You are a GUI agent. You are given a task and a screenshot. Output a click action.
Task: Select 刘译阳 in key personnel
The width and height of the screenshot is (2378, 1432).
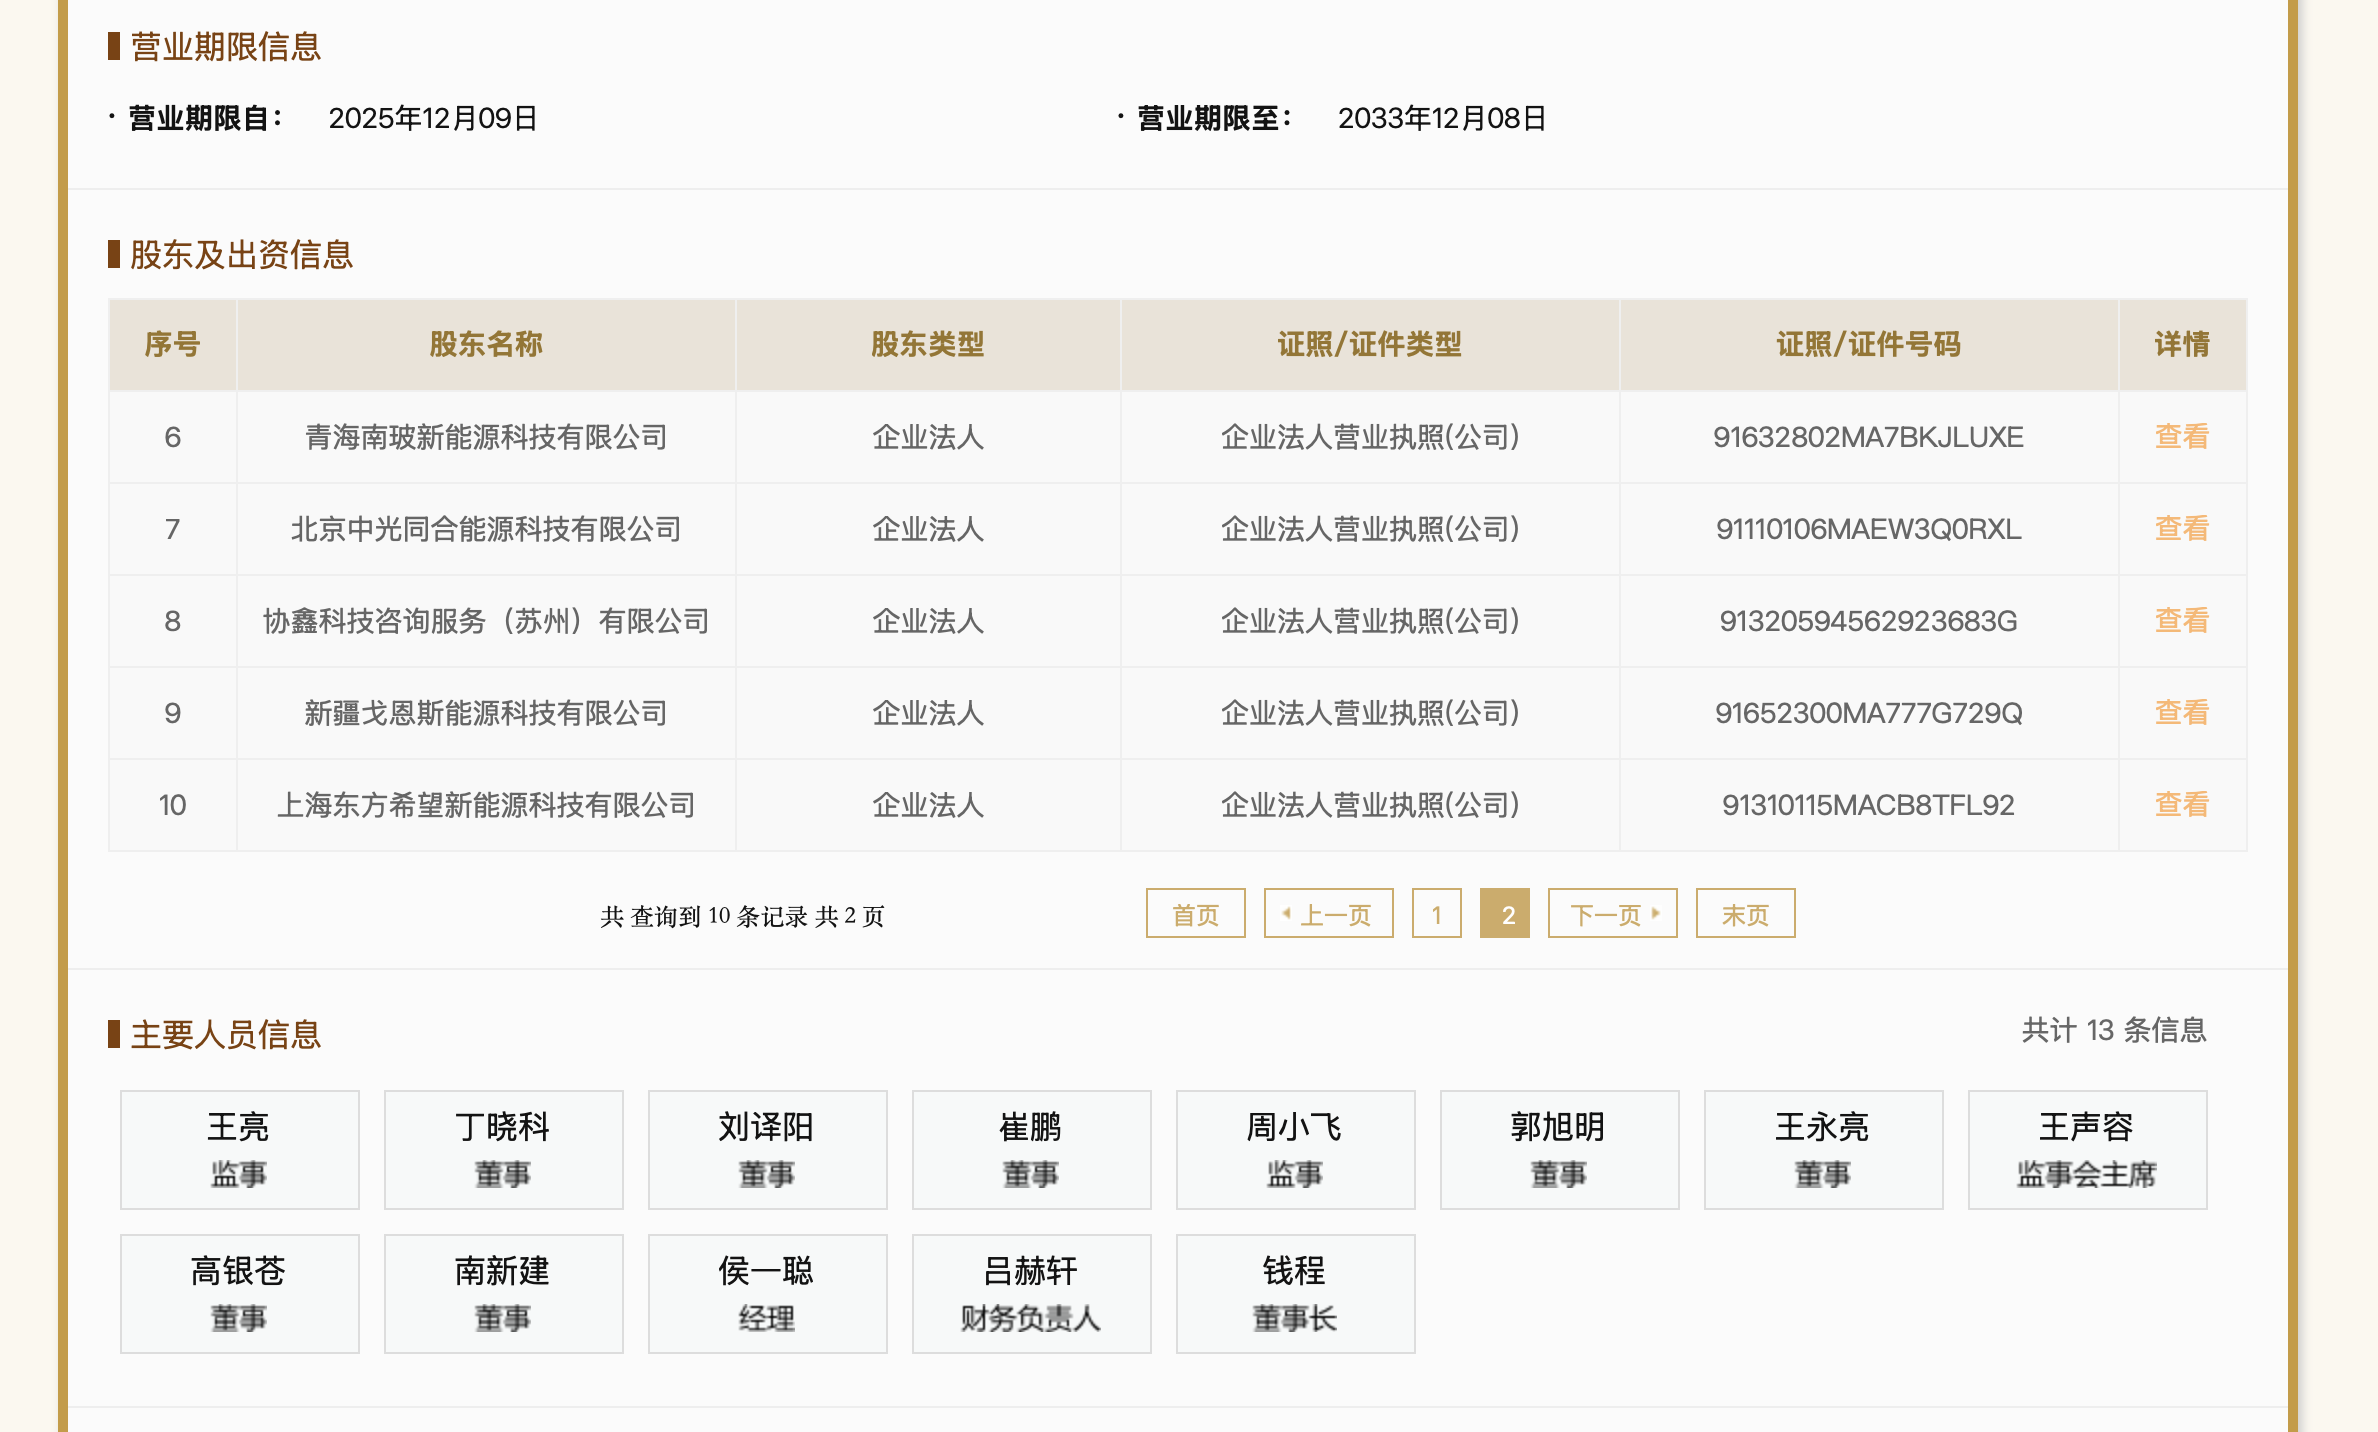coord(767,1149)
